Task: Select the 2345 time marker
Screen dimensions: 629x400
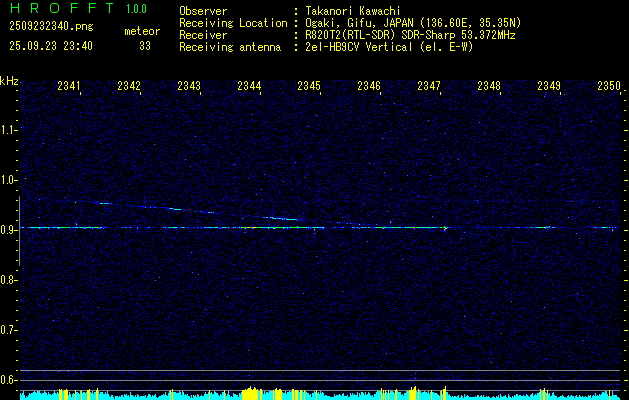Action: 309,87
